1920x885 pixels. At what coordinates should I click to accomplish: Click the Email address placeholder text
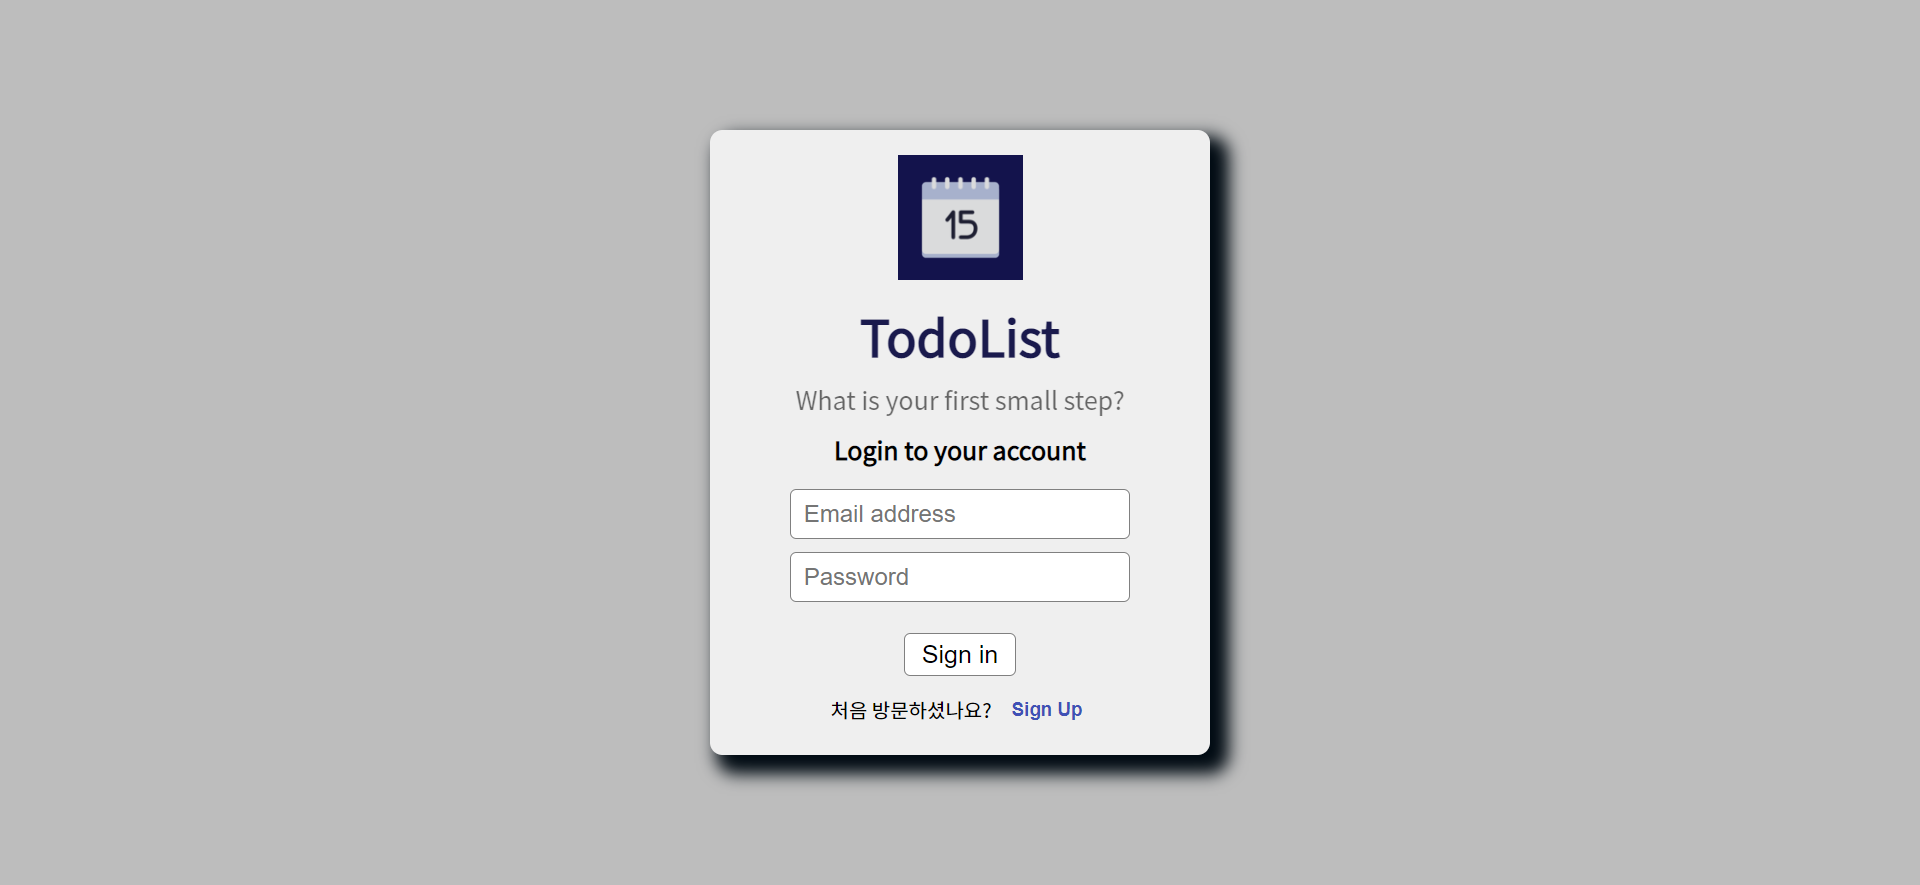pyautogui.click(x=879, y=513)
